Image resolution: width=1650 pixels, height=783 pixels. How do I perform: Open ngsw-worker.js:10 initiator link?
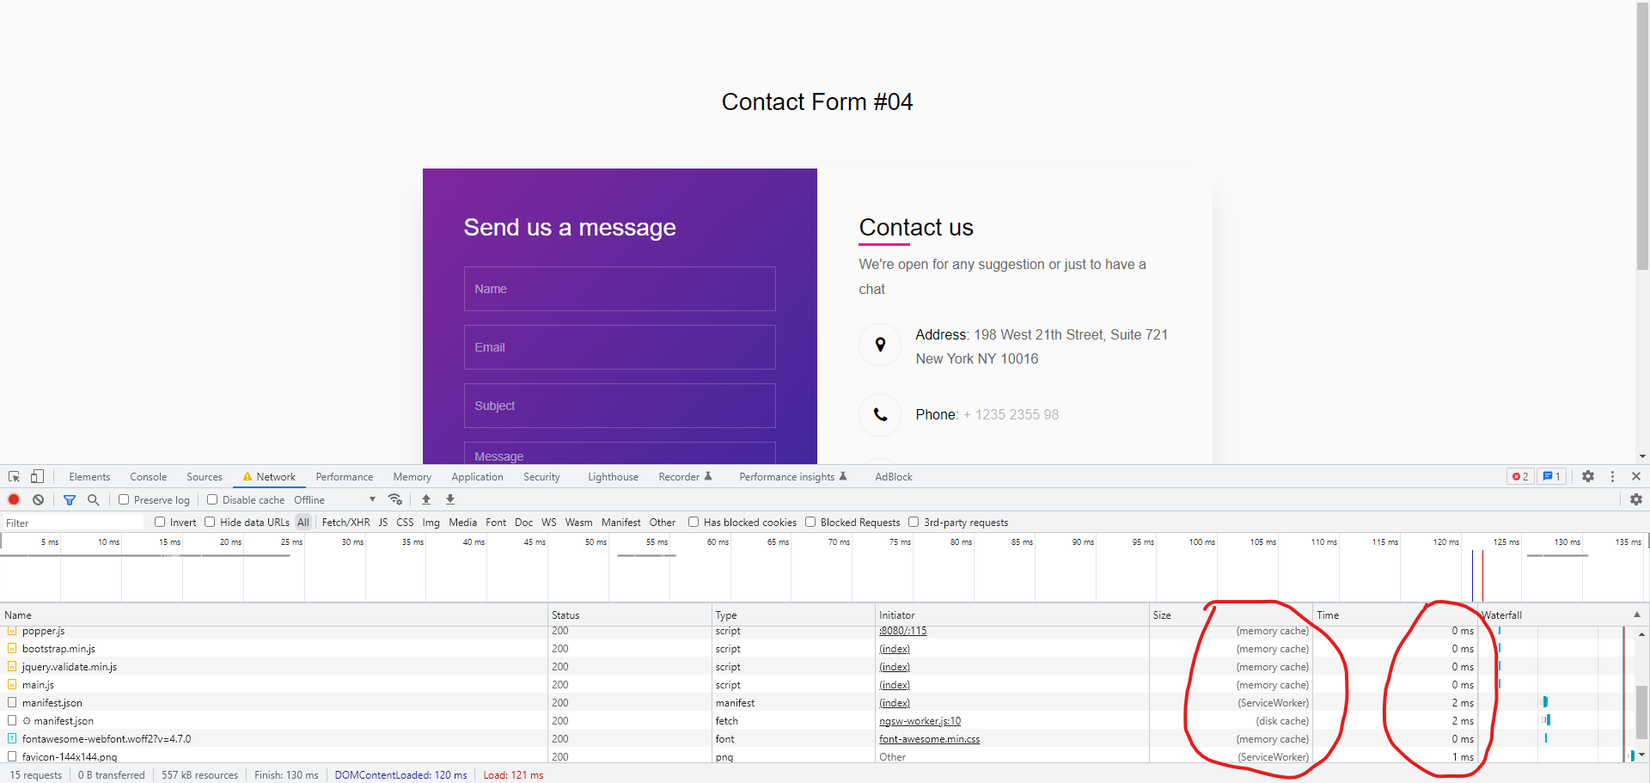point(920,721)
